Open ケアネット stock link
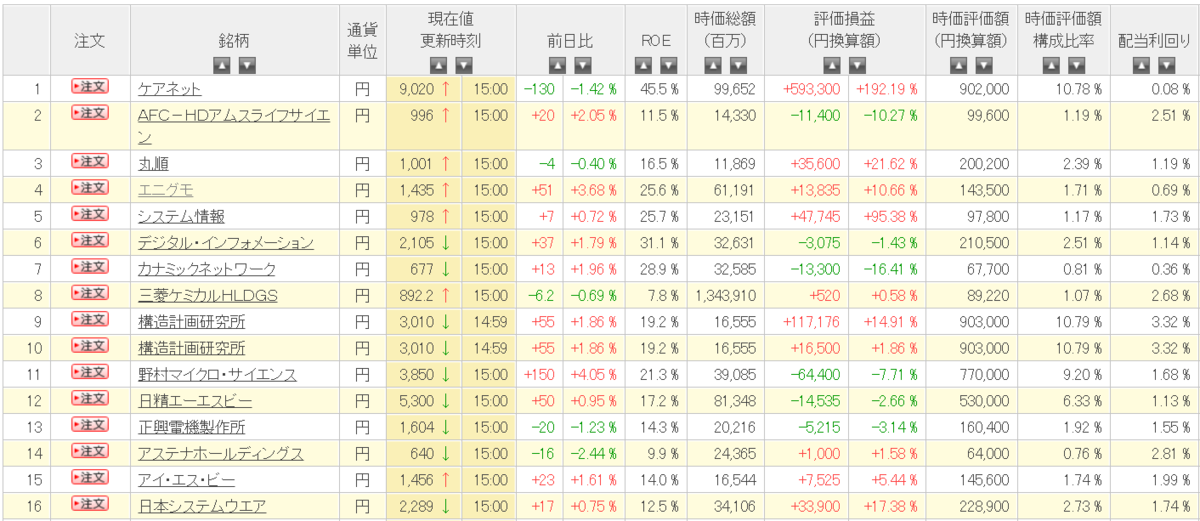 click(170, 89)
